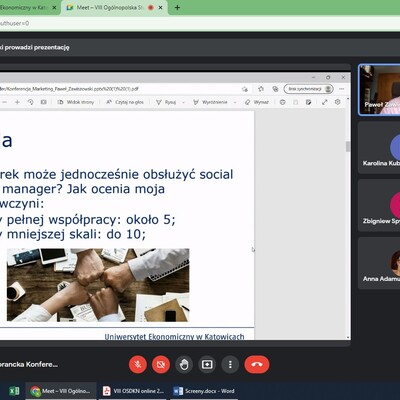The width and height of the screenshot is (400, 400).
Task: Click the PDF vertical scrollbar thumb
Action: point(348,146)
